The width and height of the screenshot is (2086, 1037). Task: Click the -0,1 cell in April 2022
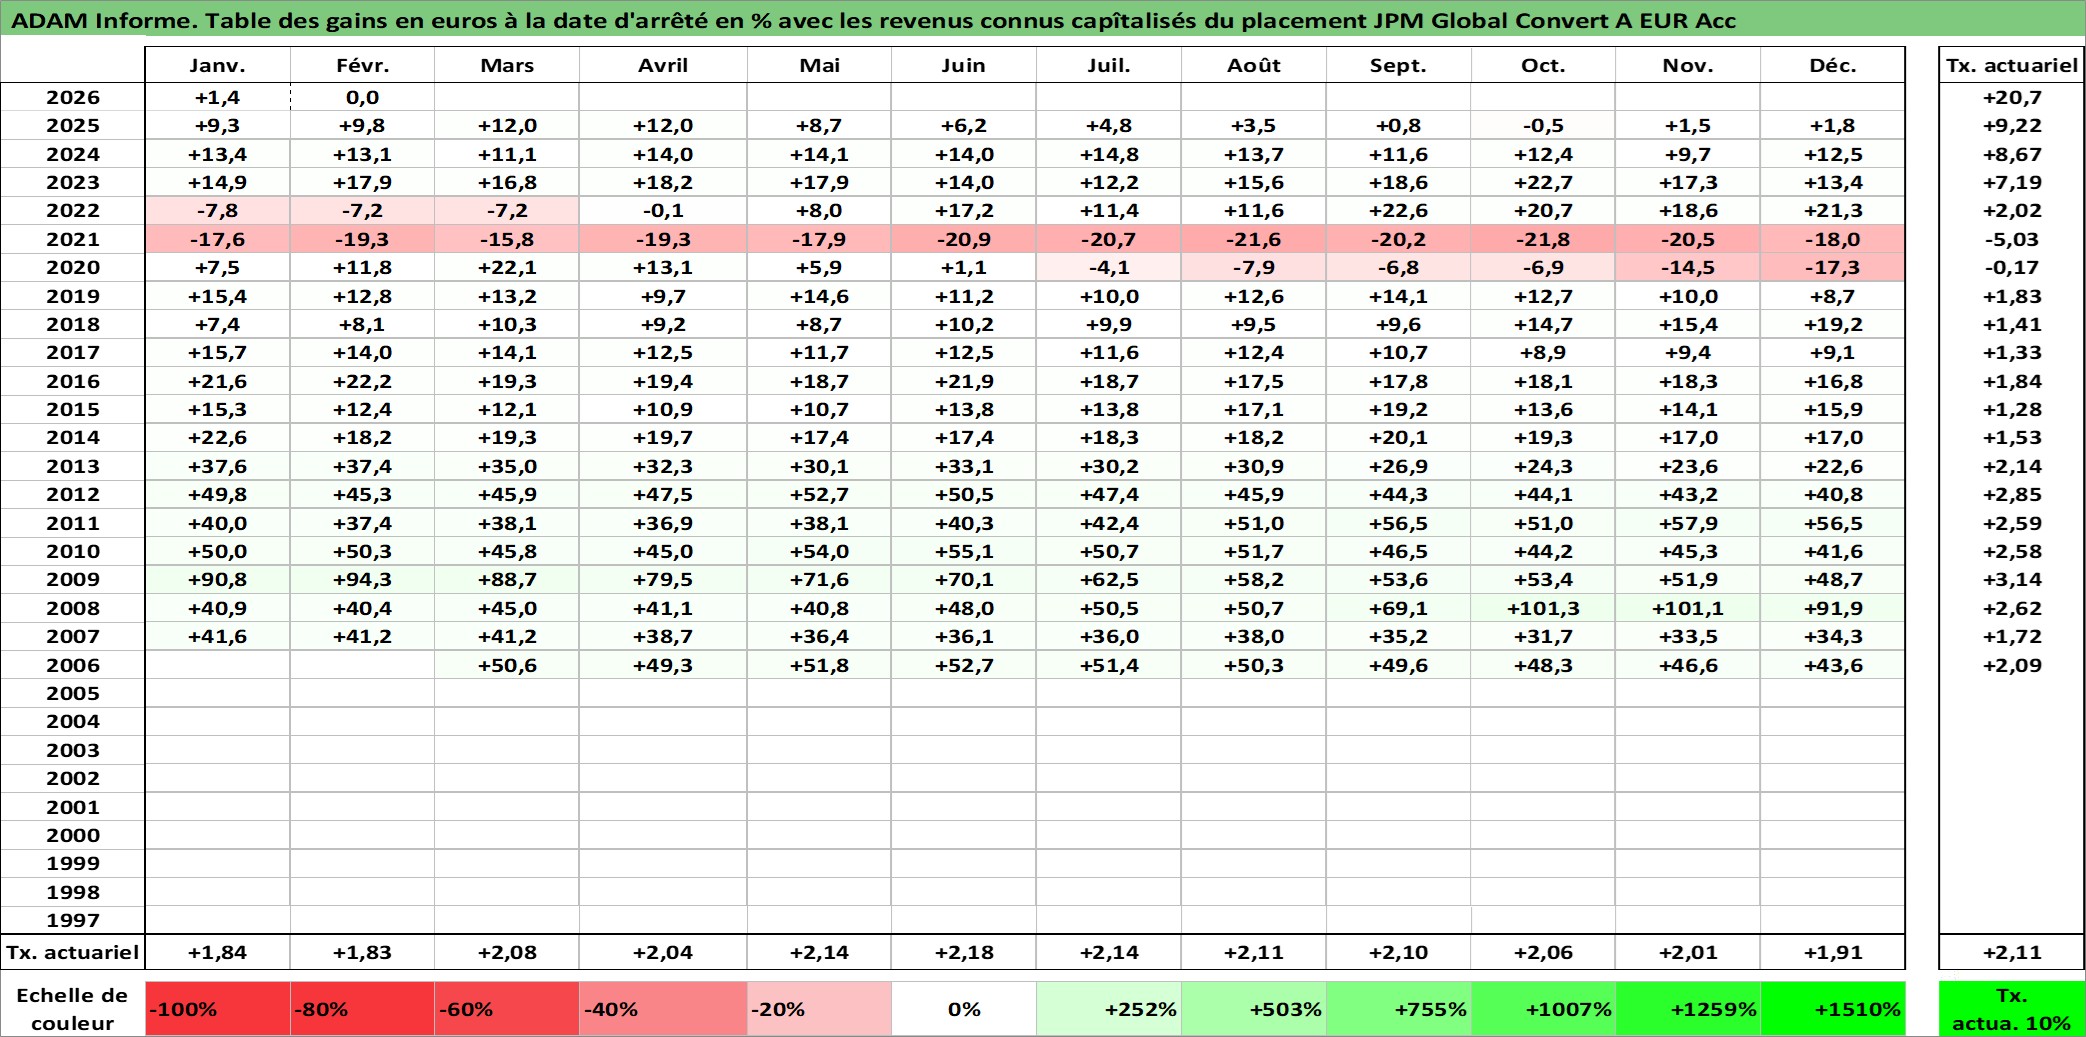coord(663,210)
